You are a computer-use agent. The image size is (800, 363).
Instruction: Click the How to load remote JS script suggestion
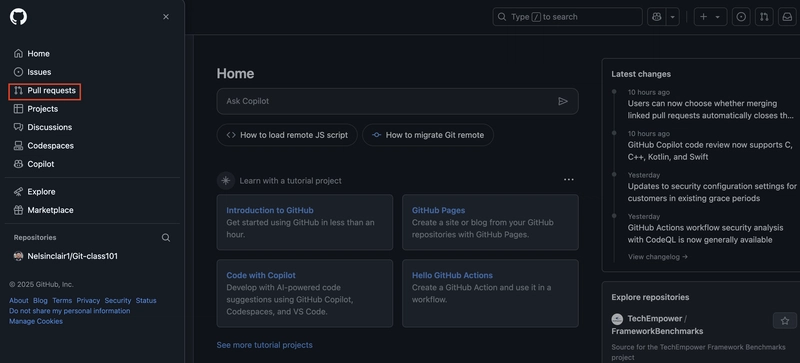(x=287, y=135)
